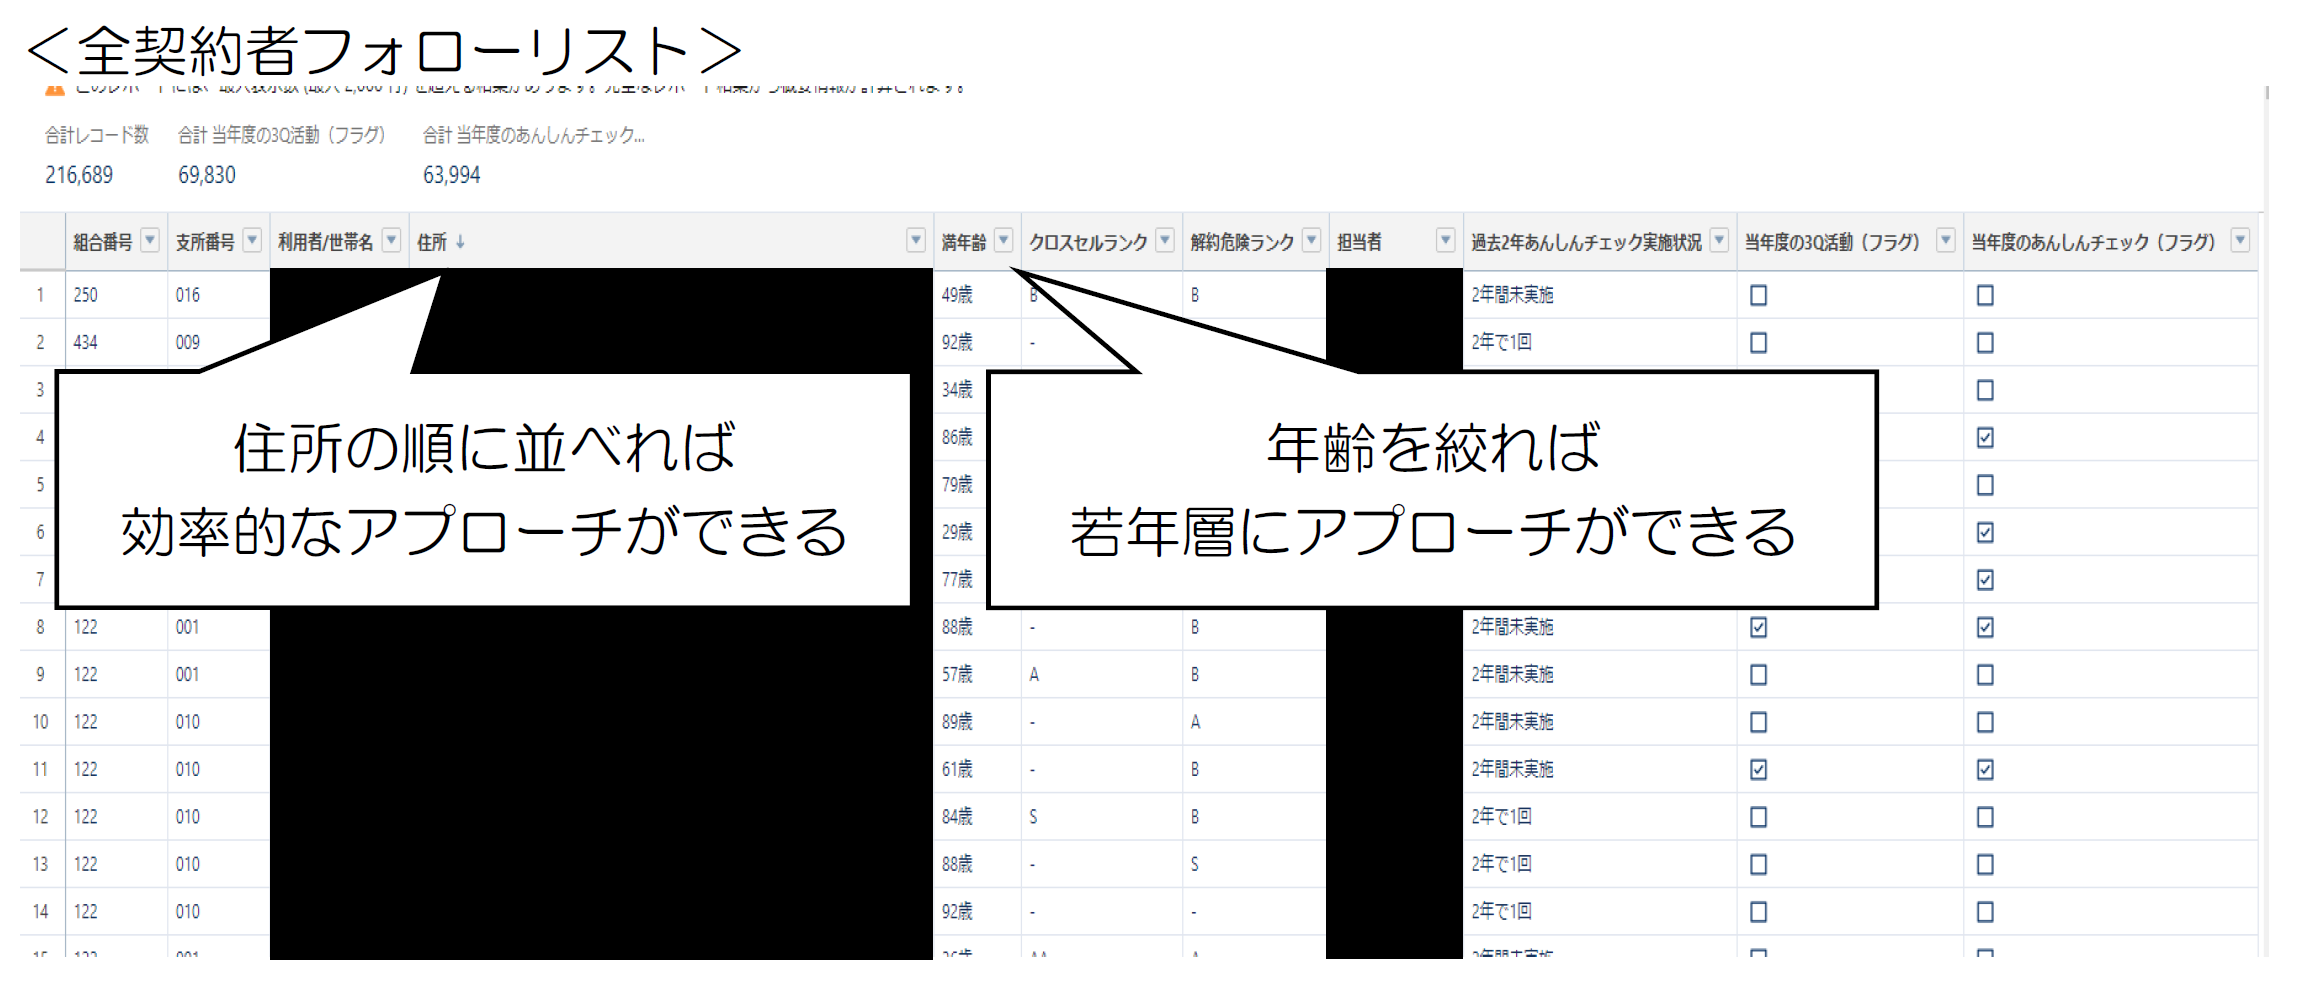This screenshot has width=2301, height=999.
Task: Click the 合計レコード数 value 216,689
Action: coord(79,175)
